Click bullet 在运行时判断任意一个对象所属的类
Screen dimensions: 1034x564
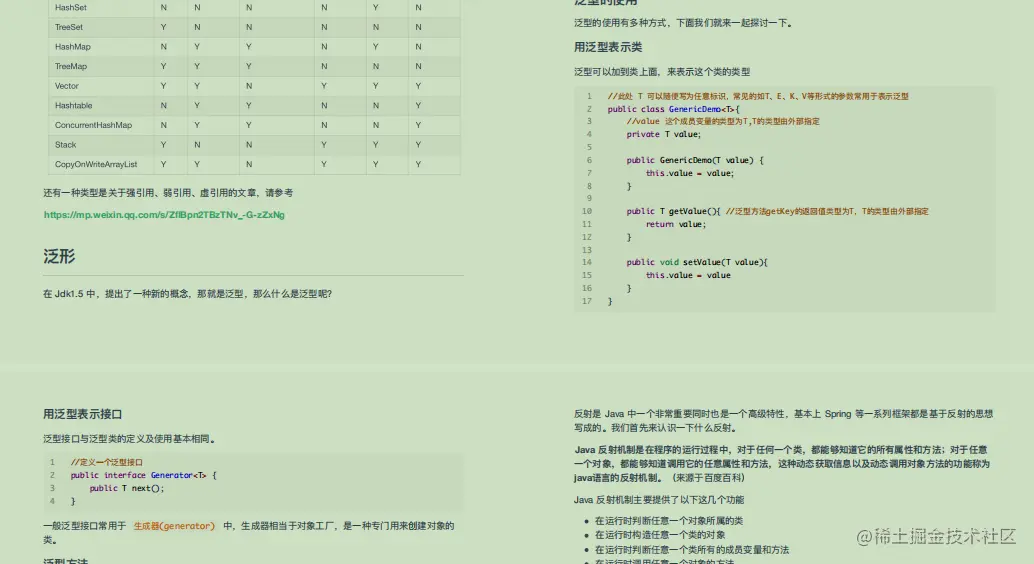[x=669, y=520]
